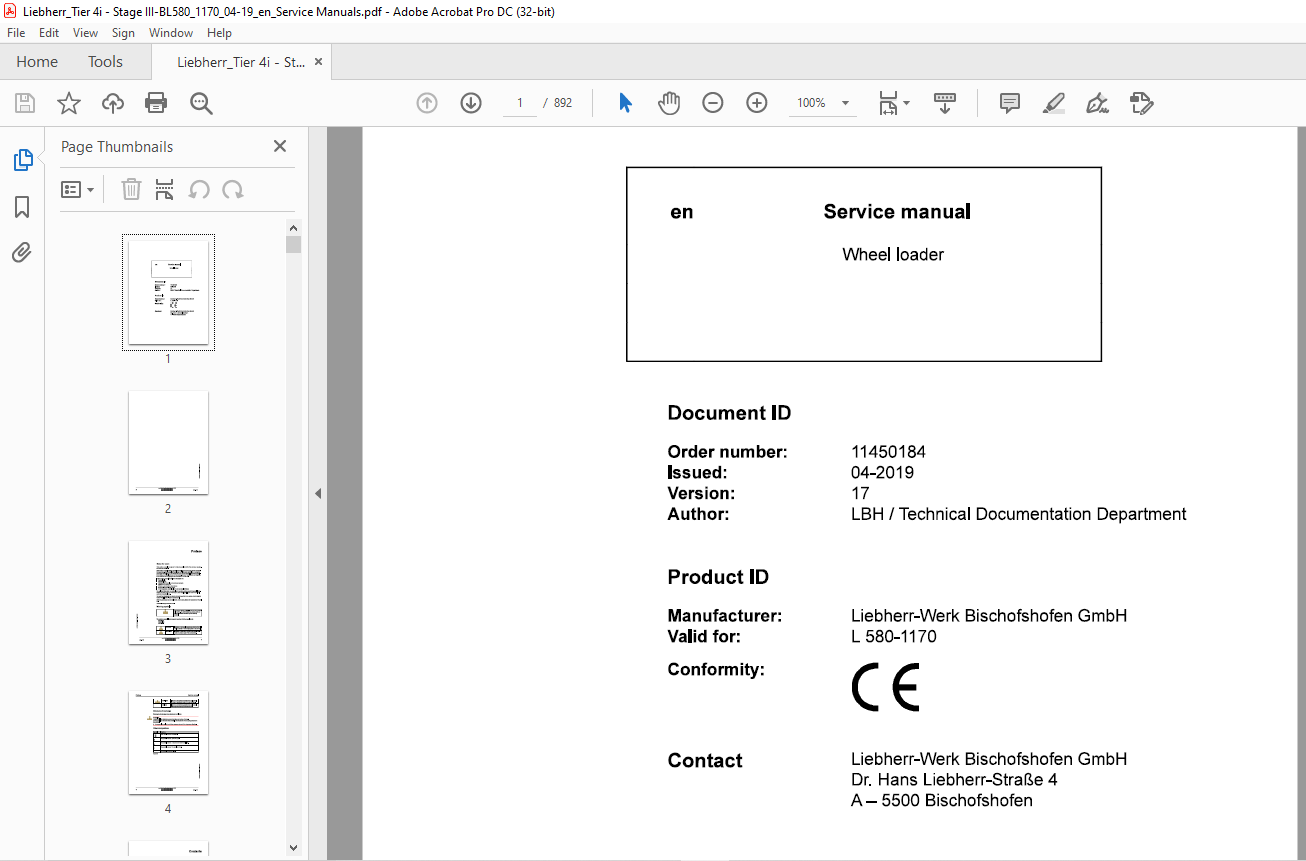Open the Attachments paperclip pane
This screenshot has width=1306, height=861.
pos(22,253)
